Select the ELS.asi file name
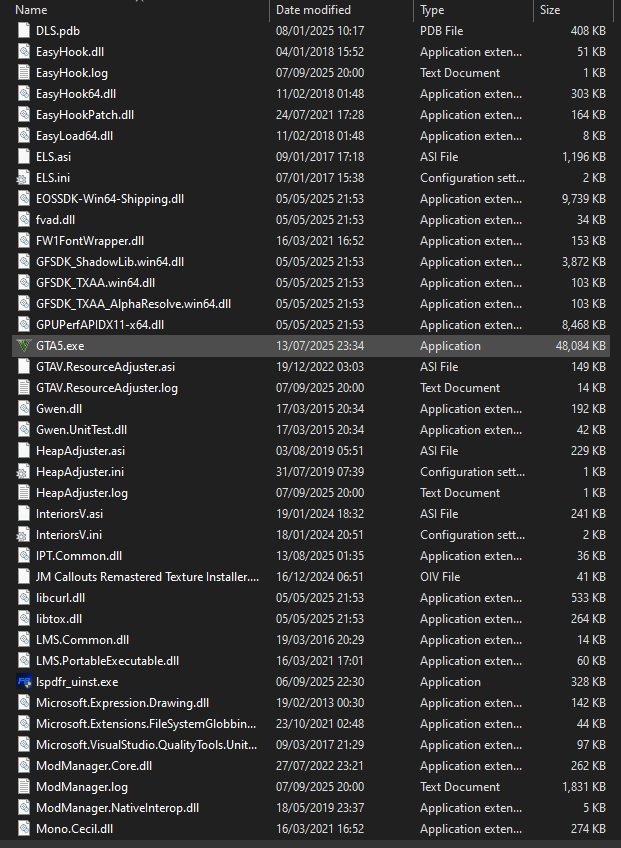Viewport: 621px width, 848px height. click(53, 157)
